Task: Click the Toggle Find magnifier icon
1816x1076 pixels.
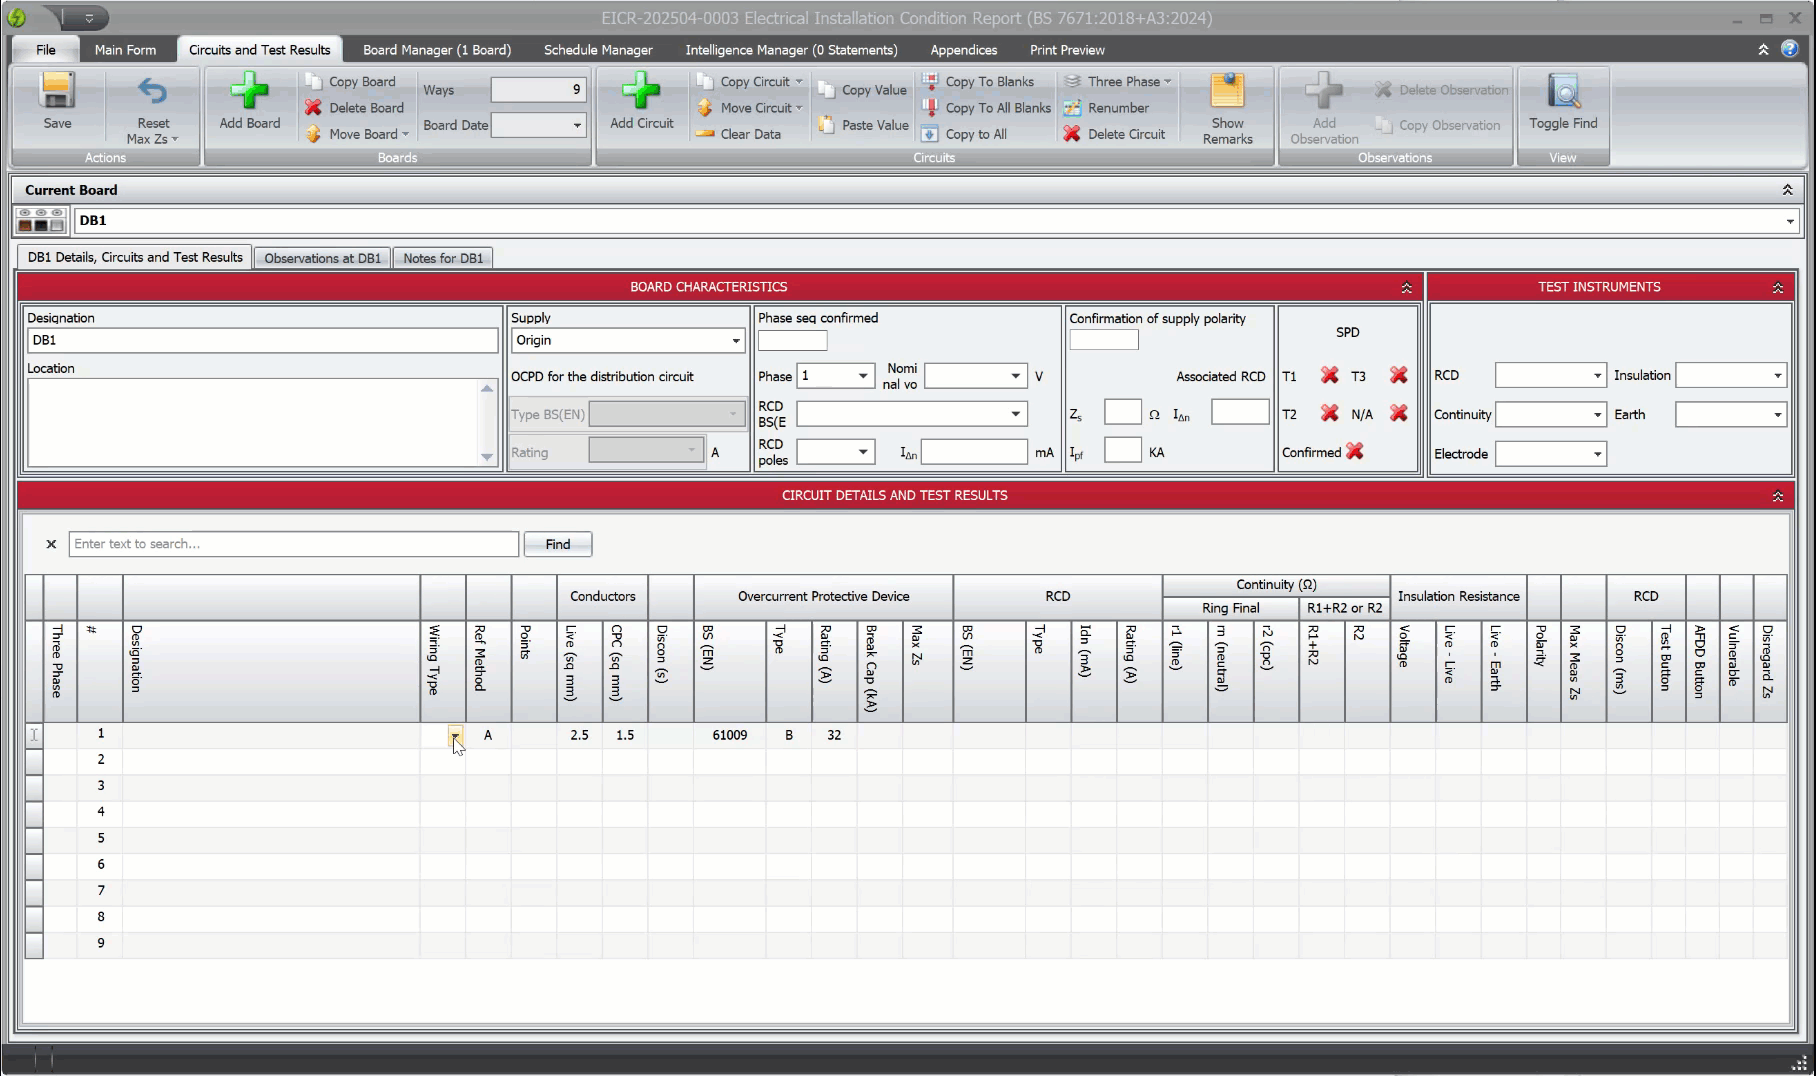Action: [1563, 92]
